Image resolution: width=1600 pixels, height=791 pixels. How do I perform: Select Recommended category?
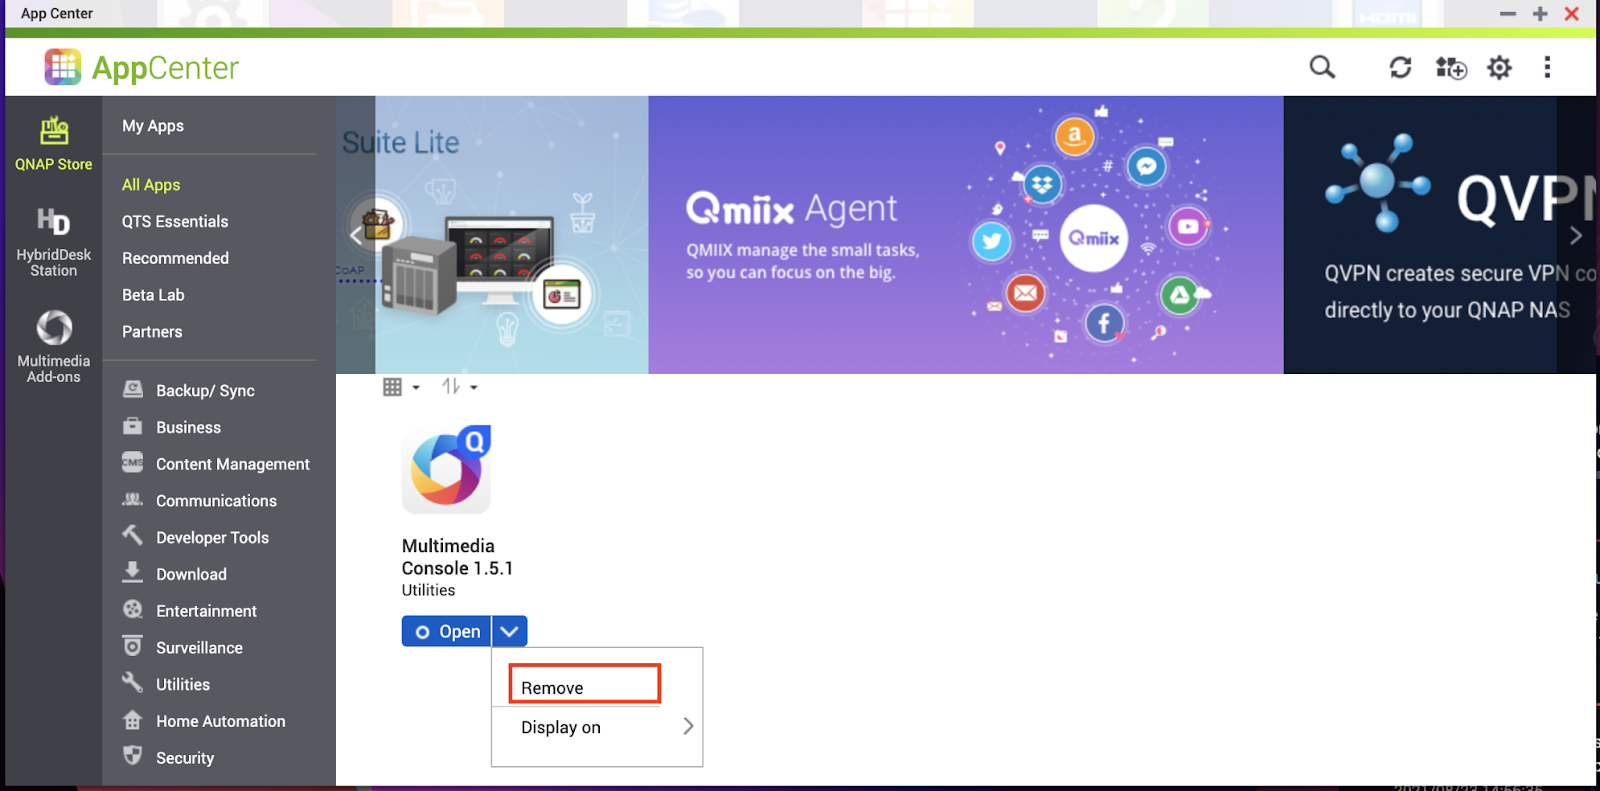coord(175,258)
